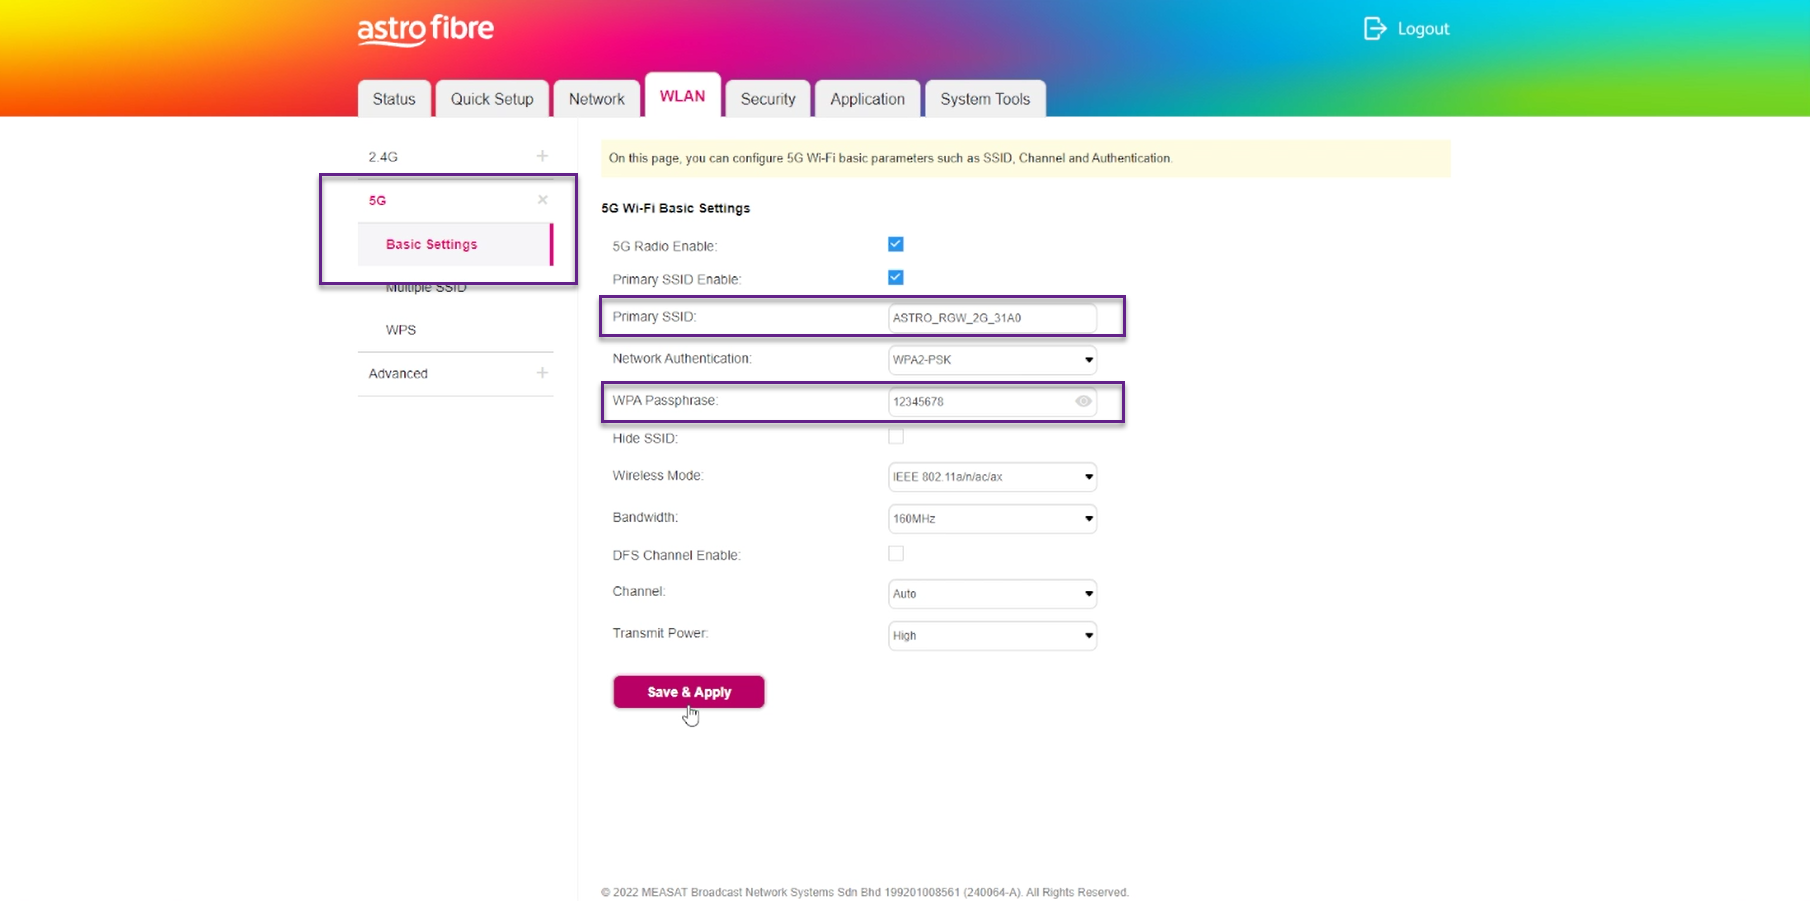The width and height of the screenshot is (1810, 901).
Task: Open the System Tools tab
Action: pyautogui.click(x=984, y=99)
